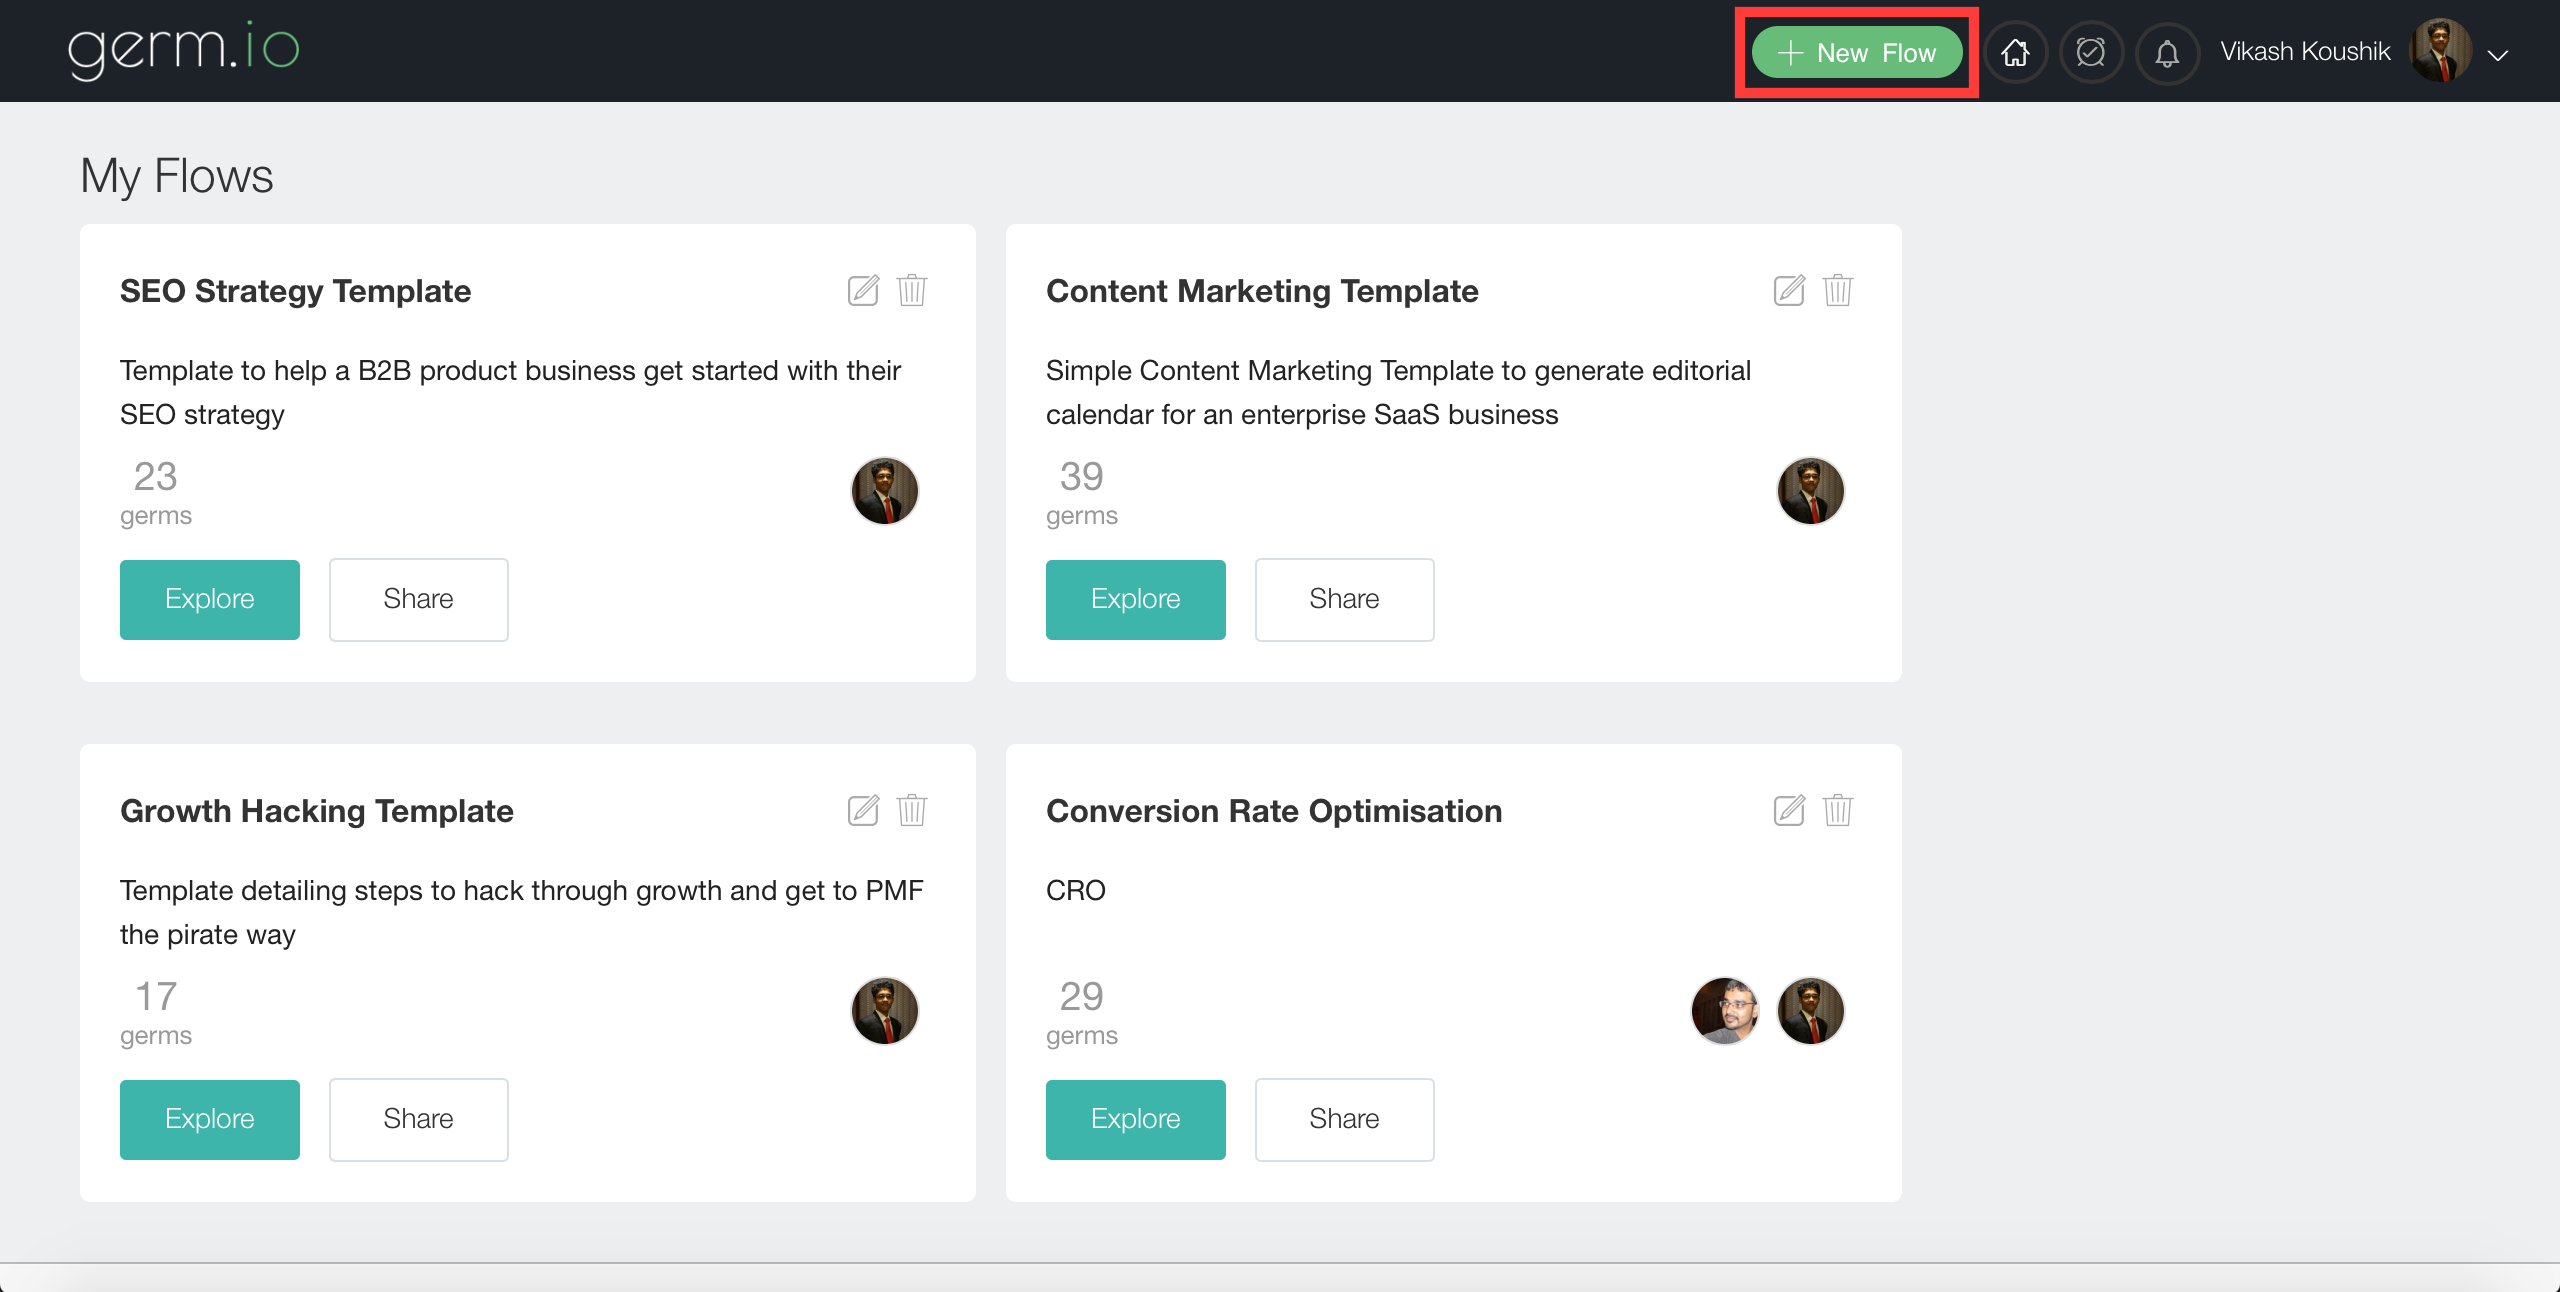
Task: Edit the Conversion Rate Optimisation flow
Action: pos(1789,810)
